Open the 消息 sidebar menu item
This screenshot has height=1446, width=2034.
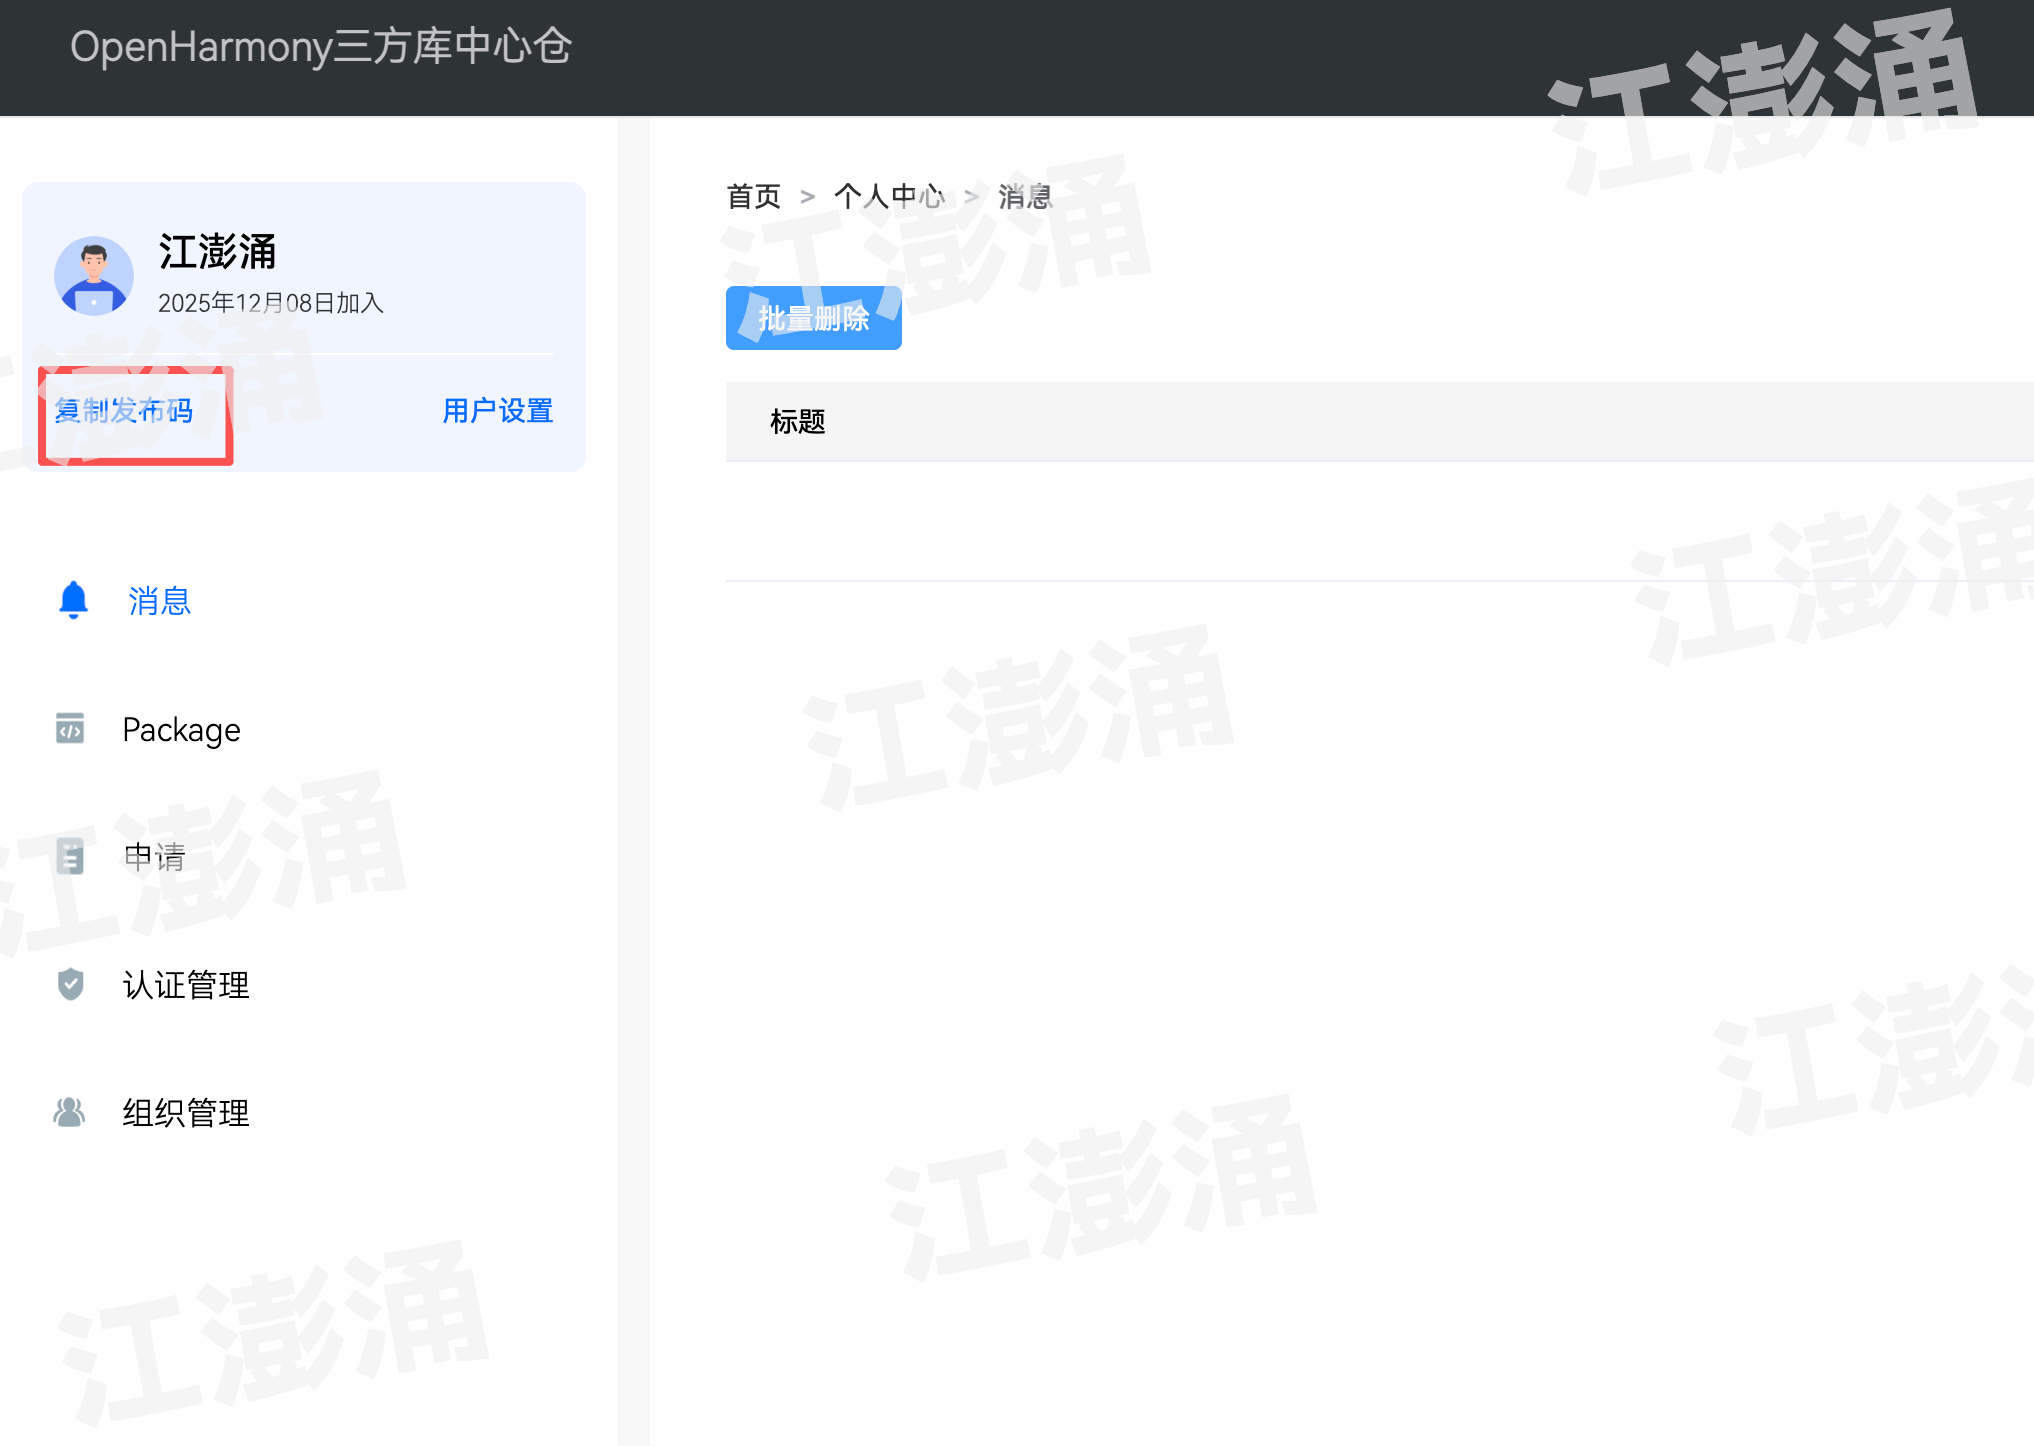point(159,601)
